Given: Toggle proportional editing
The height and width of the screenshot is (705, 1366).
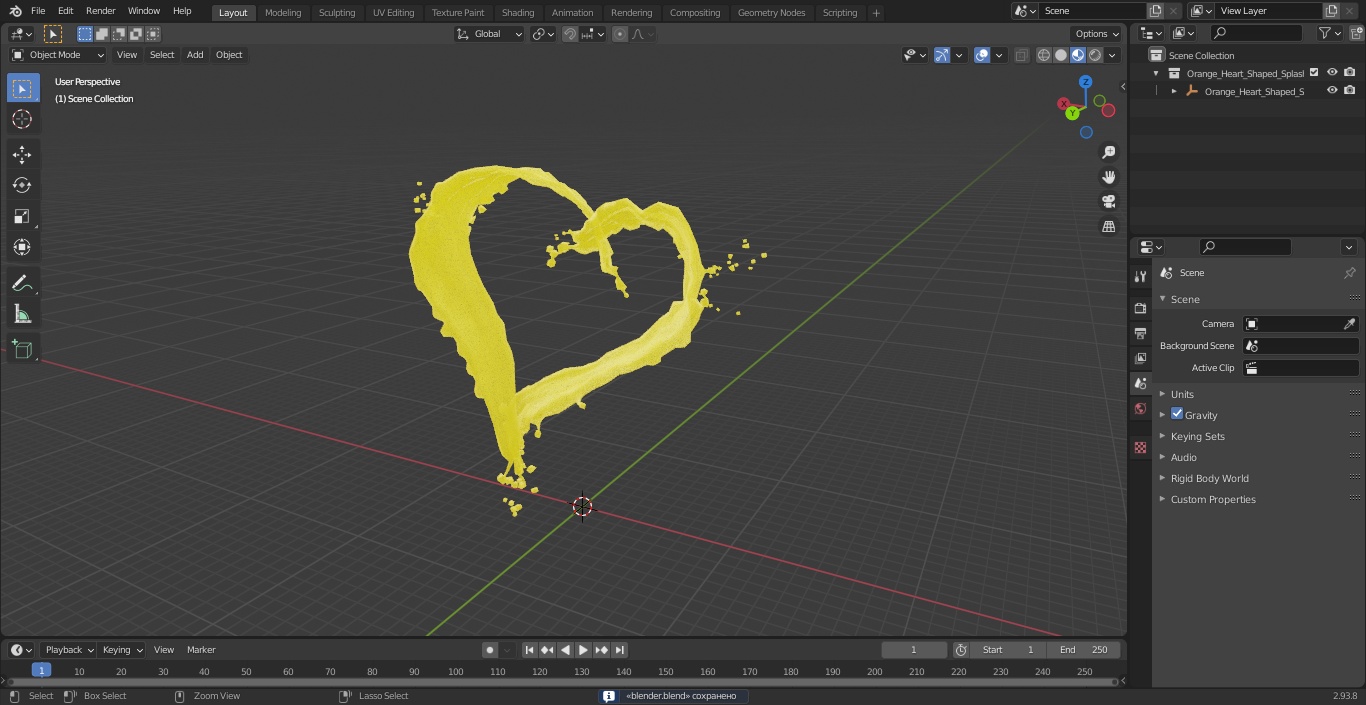Looking at the screenshot, I should (x=620, y=34).
